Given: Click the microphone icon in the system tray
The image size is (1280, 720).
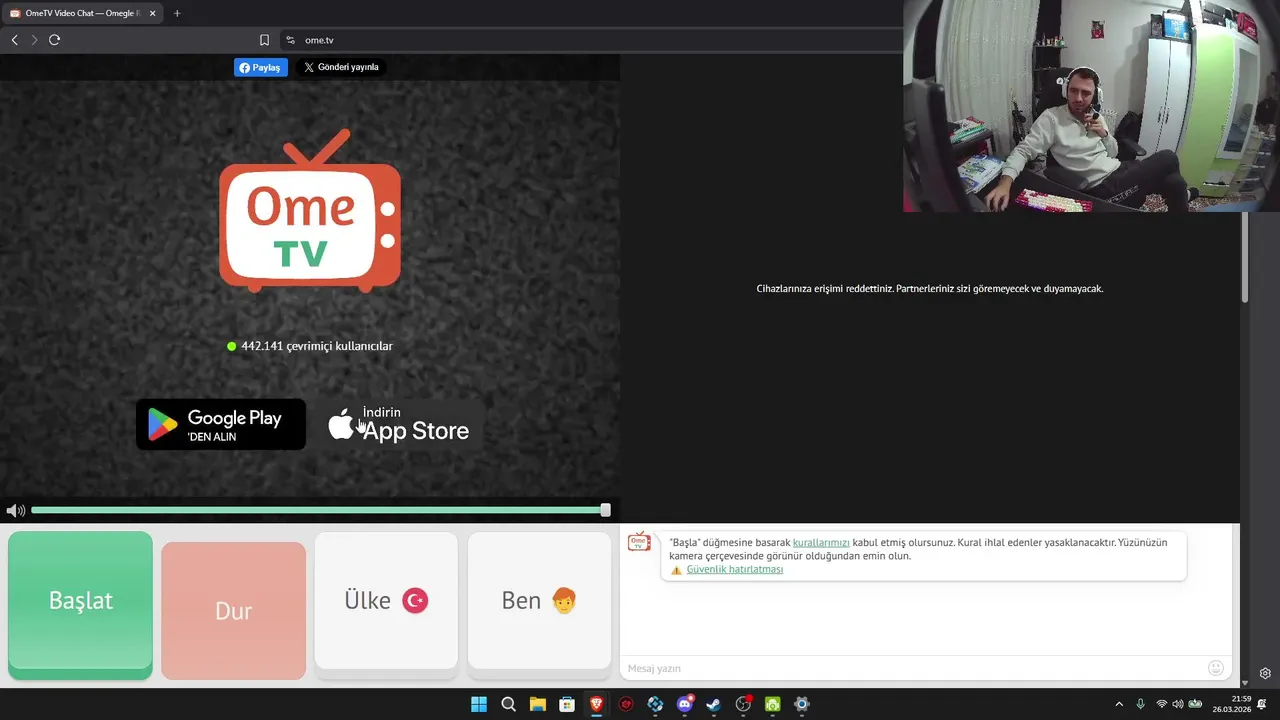Looking at the screenshot, I should coord(1140,704).
